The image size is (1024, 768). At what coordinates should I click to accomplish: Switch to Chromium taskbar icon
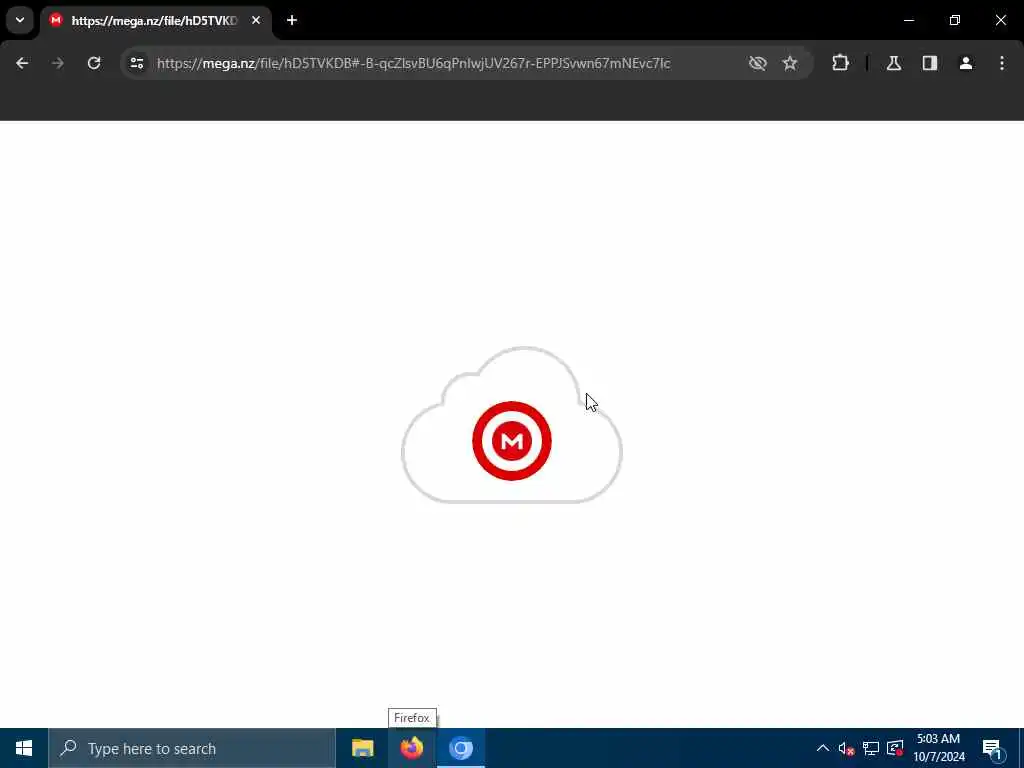tap(461, 748)
